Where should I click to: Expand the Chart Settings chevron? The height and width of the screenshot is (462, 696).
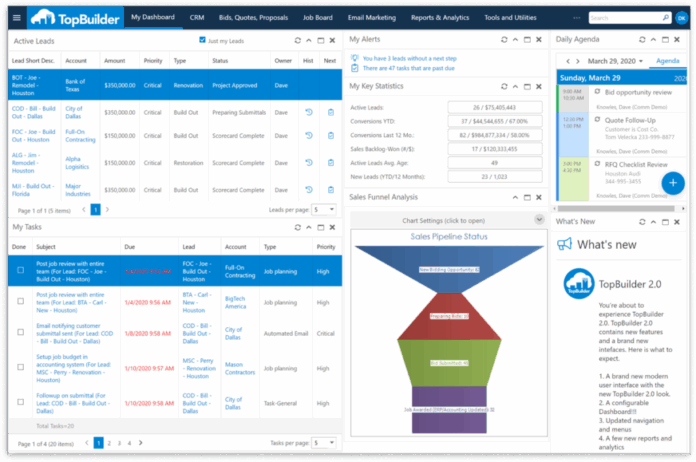point(539,219)
